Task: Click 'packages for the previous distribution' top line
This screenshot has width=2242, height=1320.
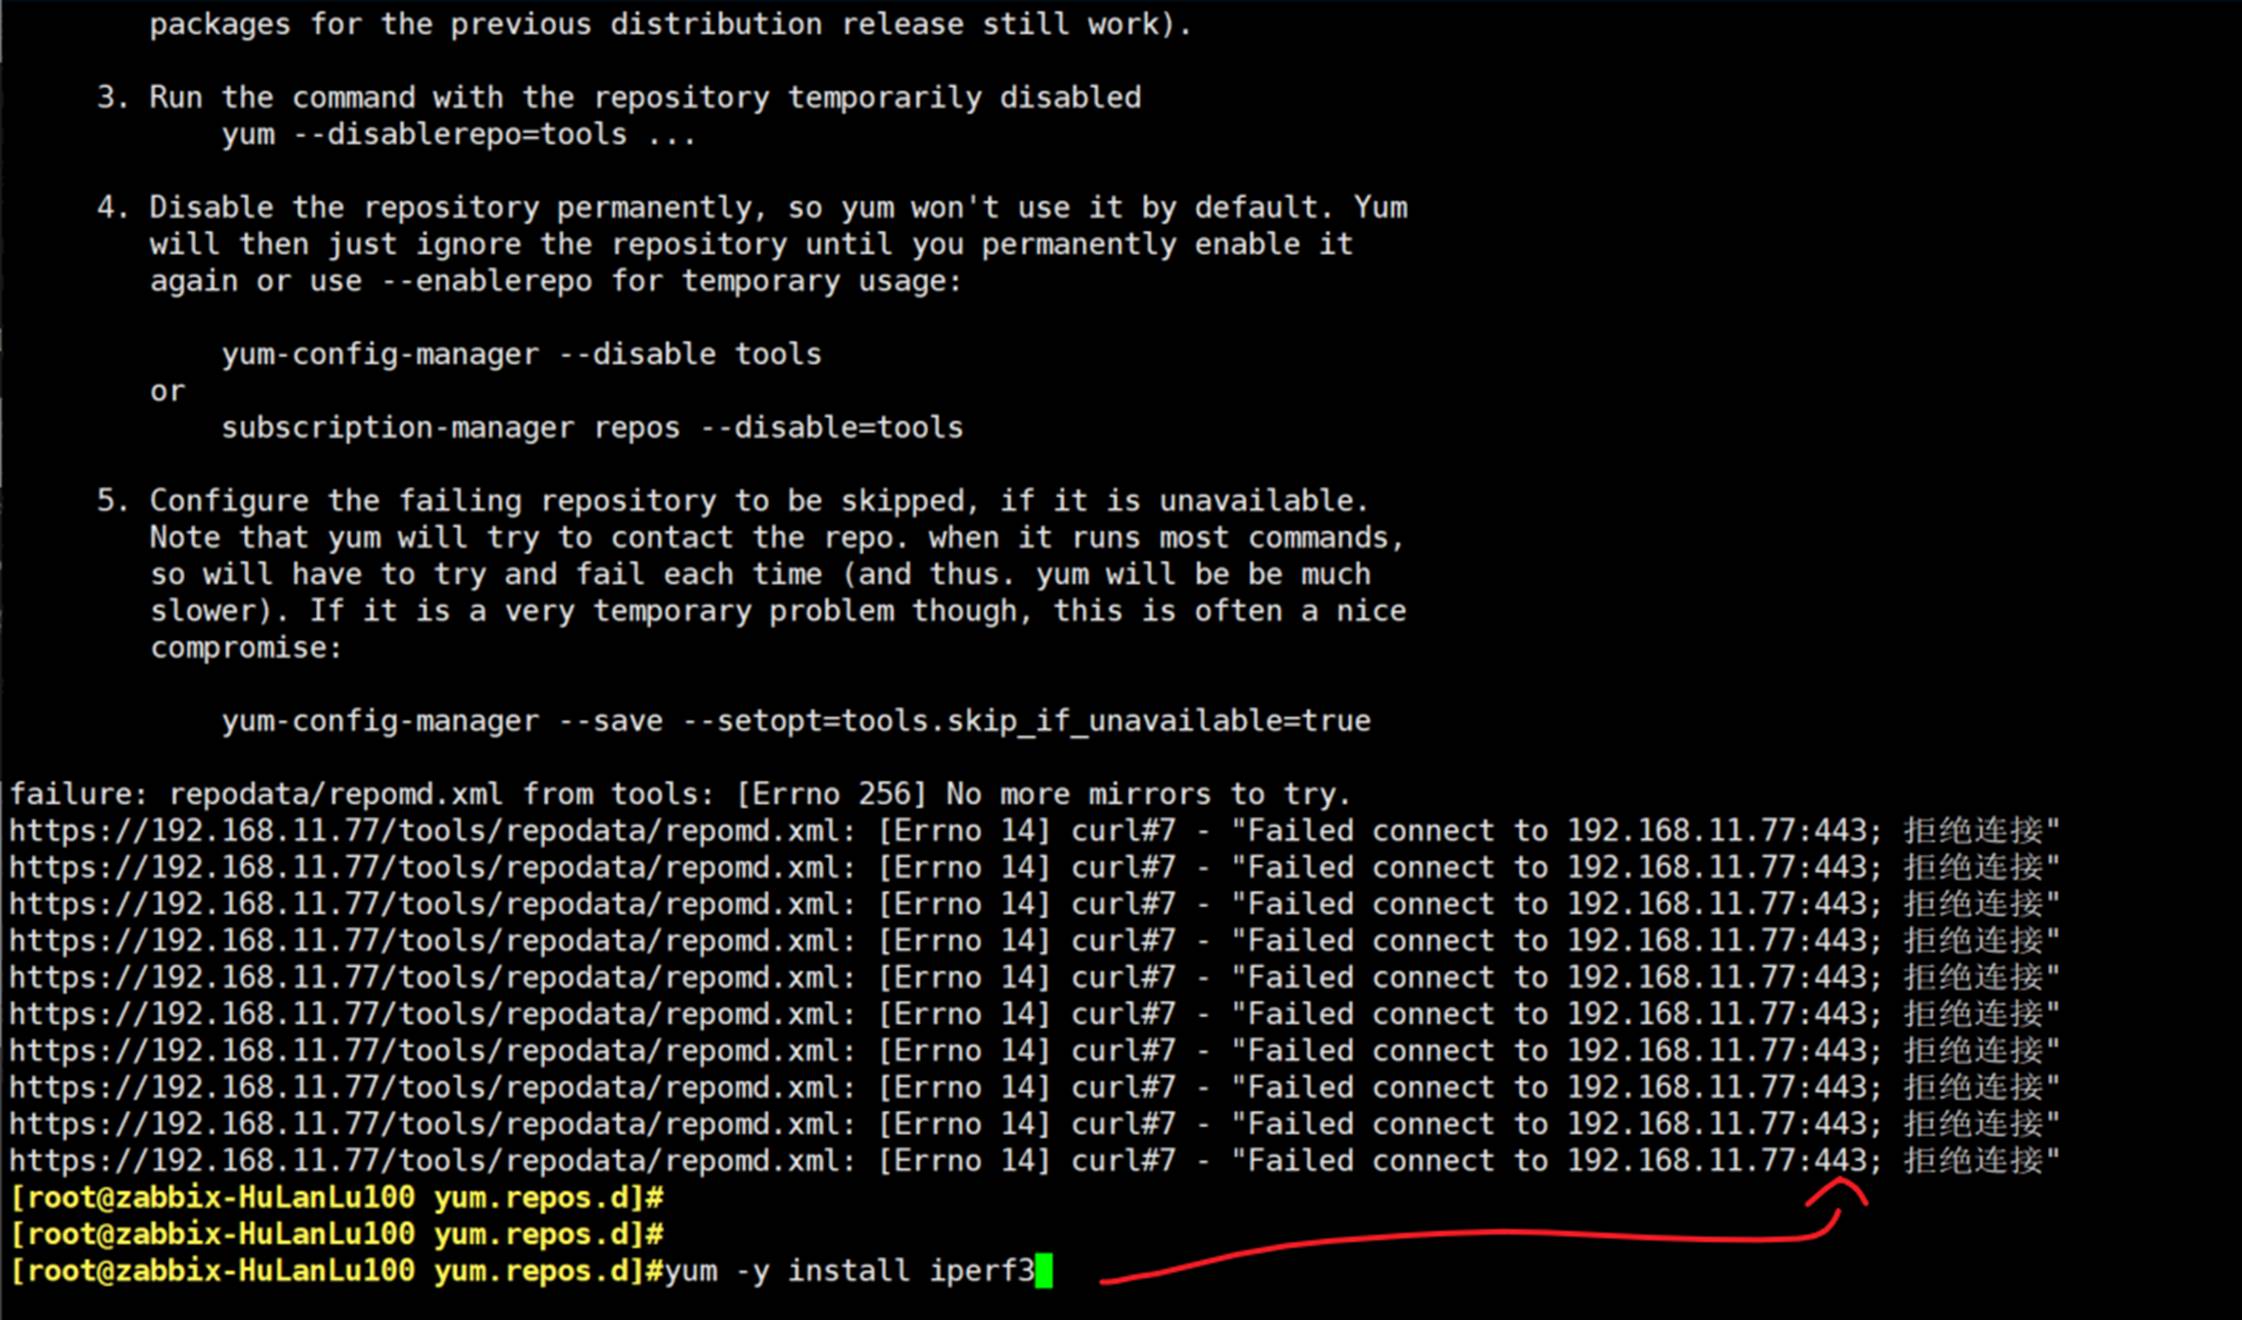Action: pos(670,24)
